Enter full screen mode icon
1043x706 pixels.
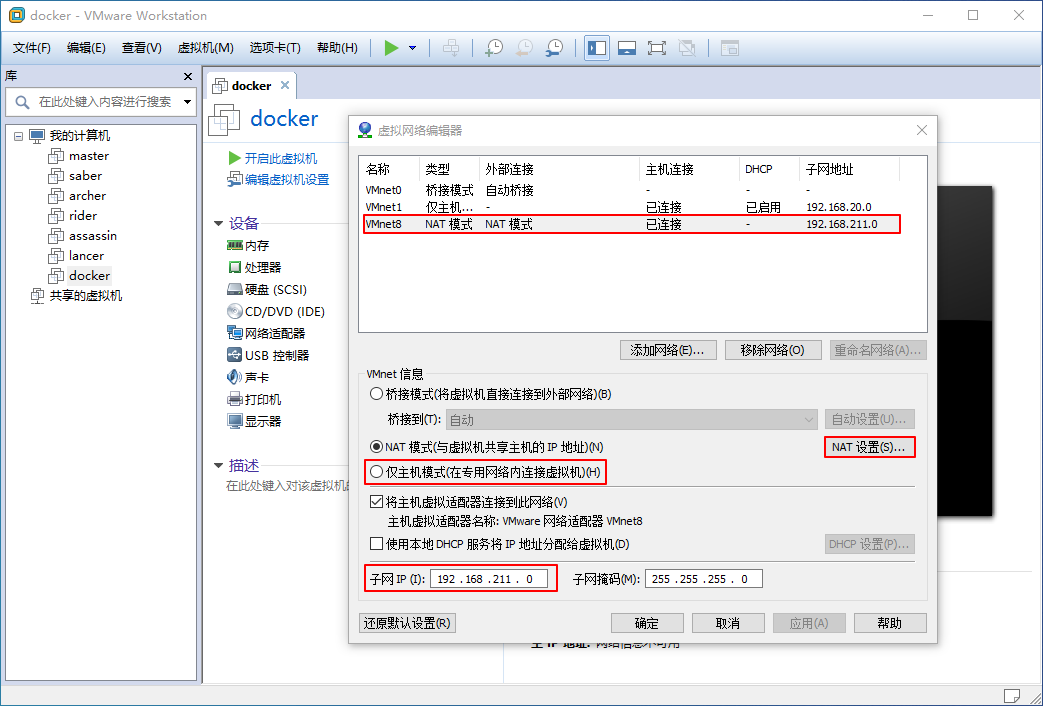(x=657, y=48)
